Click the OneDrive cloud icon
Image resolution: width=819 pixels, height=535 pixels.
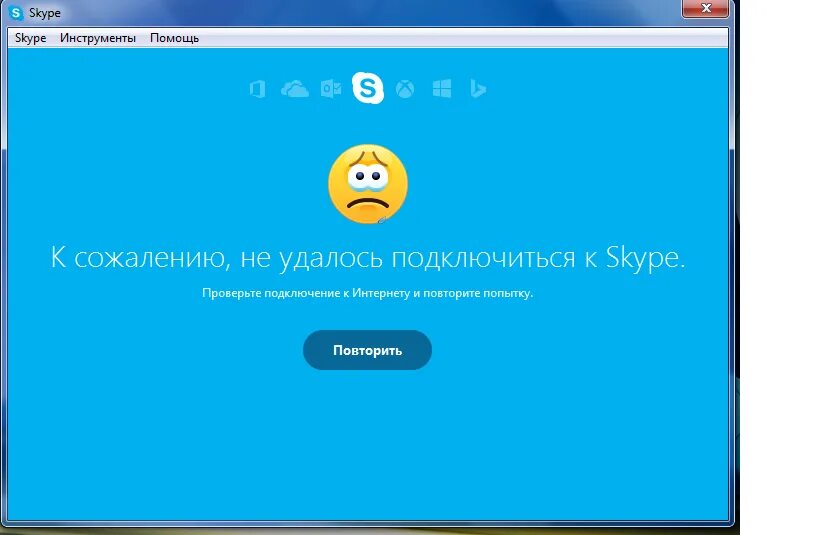pyautogui.click(x=295, y=89)
